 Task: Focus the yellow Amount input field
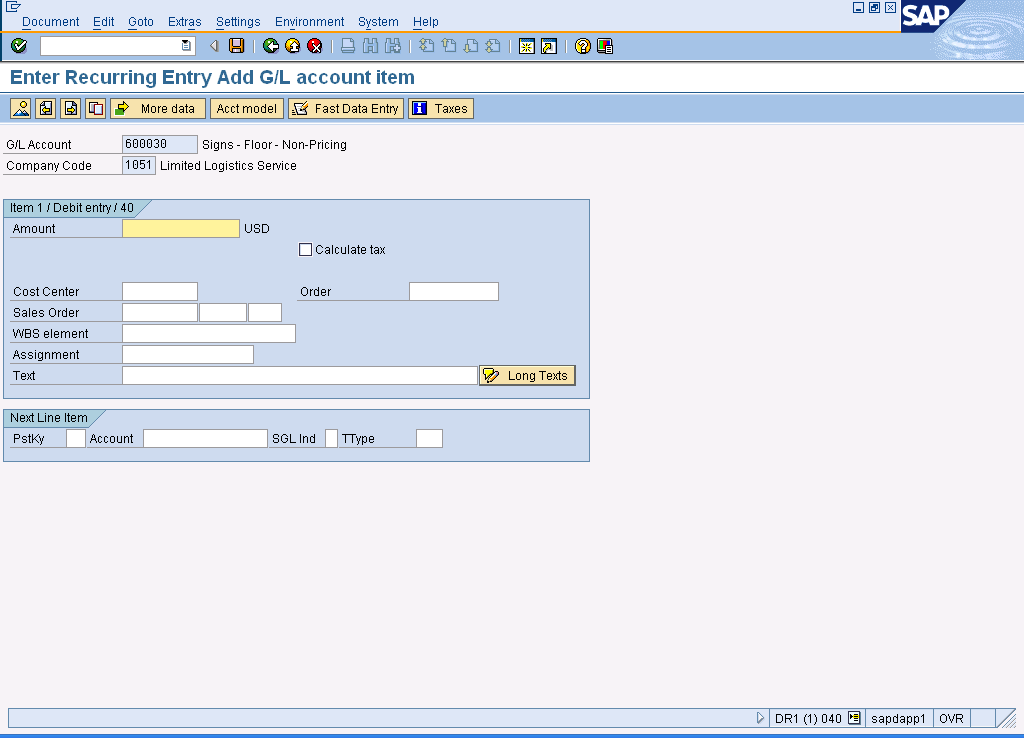tap(181, 229)
